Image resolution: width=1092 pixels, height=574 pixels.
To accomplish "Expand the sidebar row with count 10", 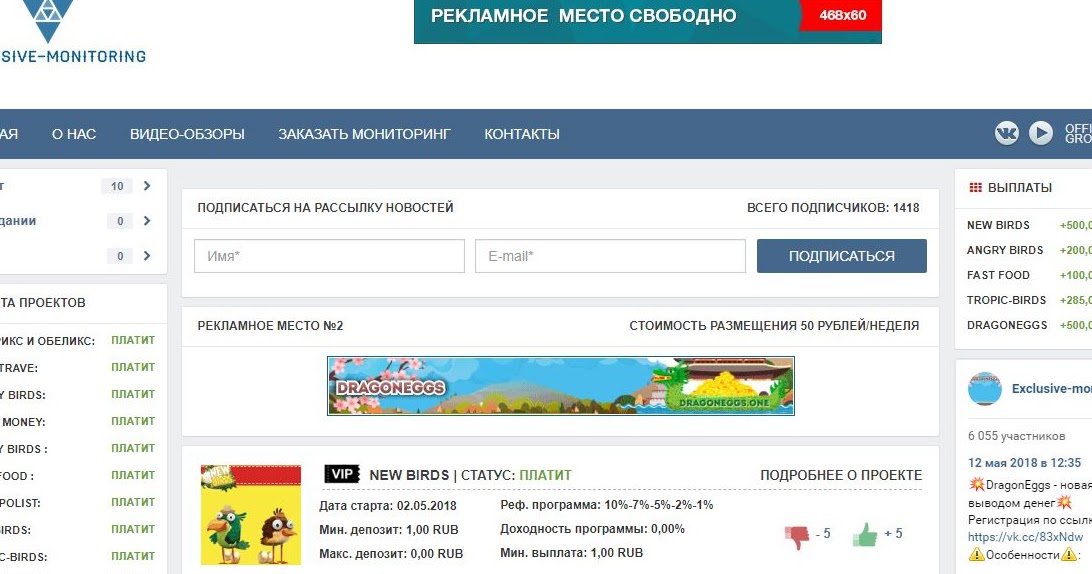I will point(147,186).
